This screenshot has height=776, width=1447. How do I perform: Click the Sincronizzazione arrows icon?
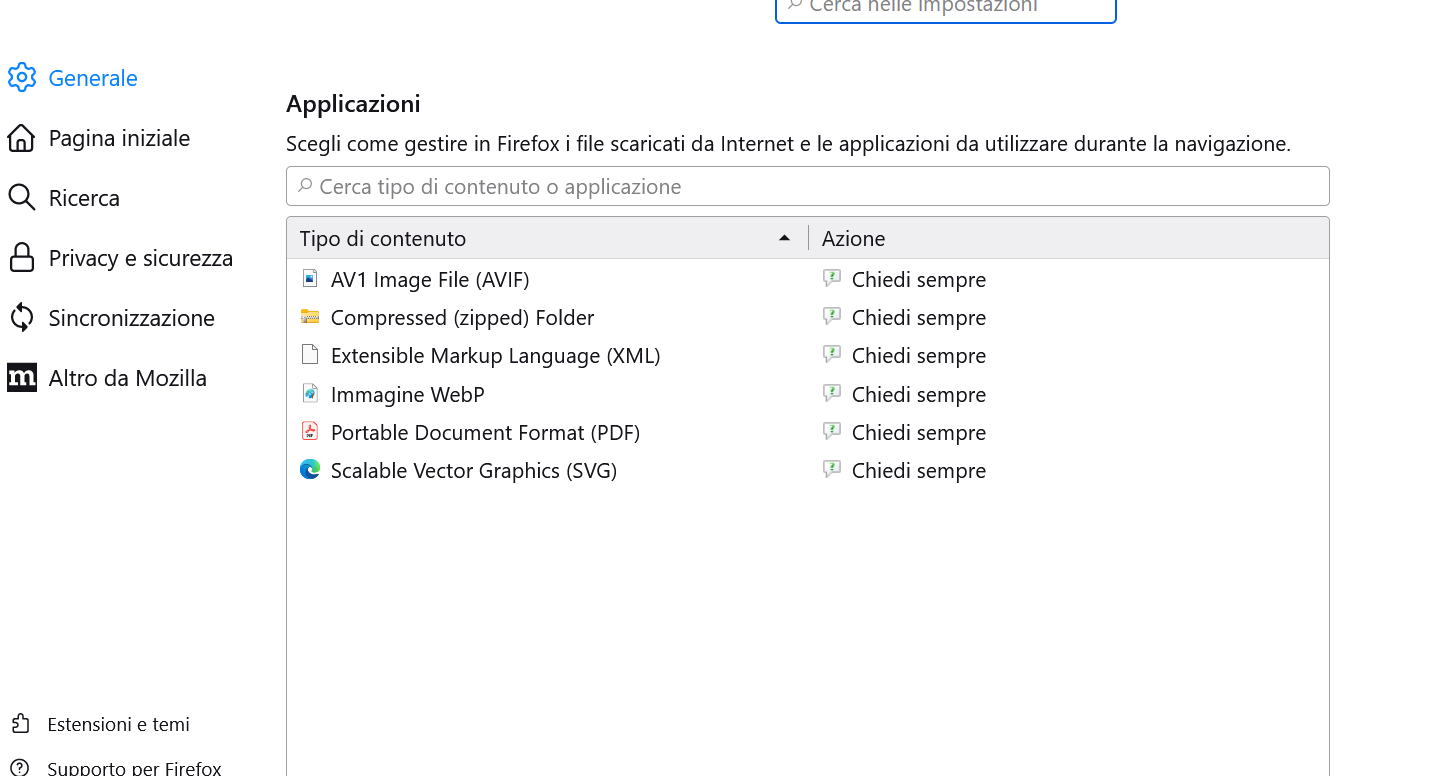22,318
